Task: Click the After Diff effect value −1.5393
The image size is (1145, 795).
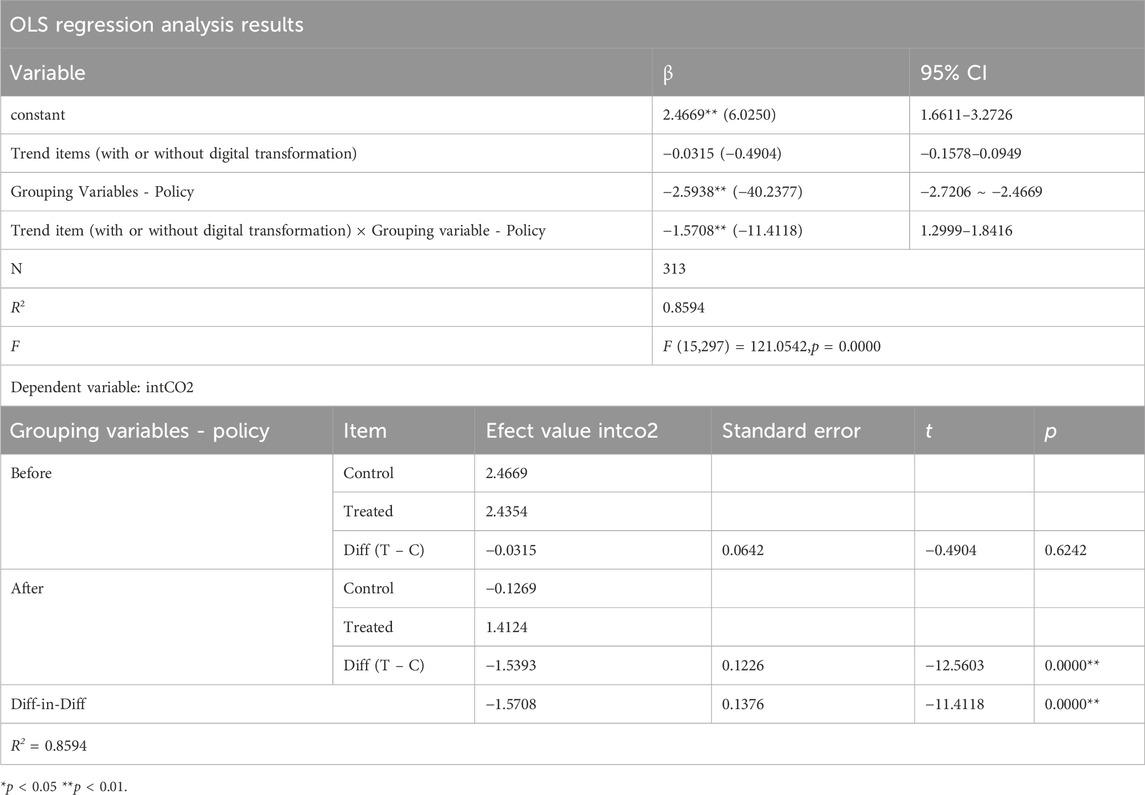Action: [x=510, y=665]
